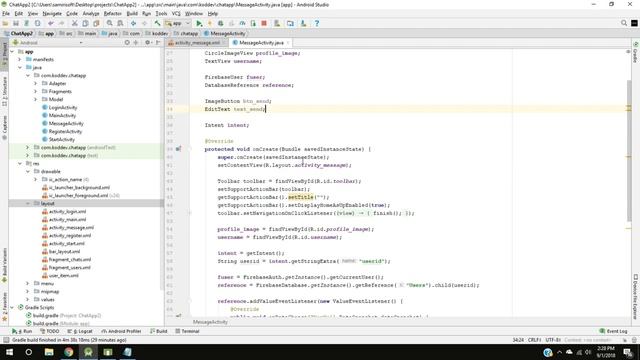Image resolution: width=640 pixels, height=360 pixels.
Task: Click the Open folder toolbar icon
Action: click(5, 23)
